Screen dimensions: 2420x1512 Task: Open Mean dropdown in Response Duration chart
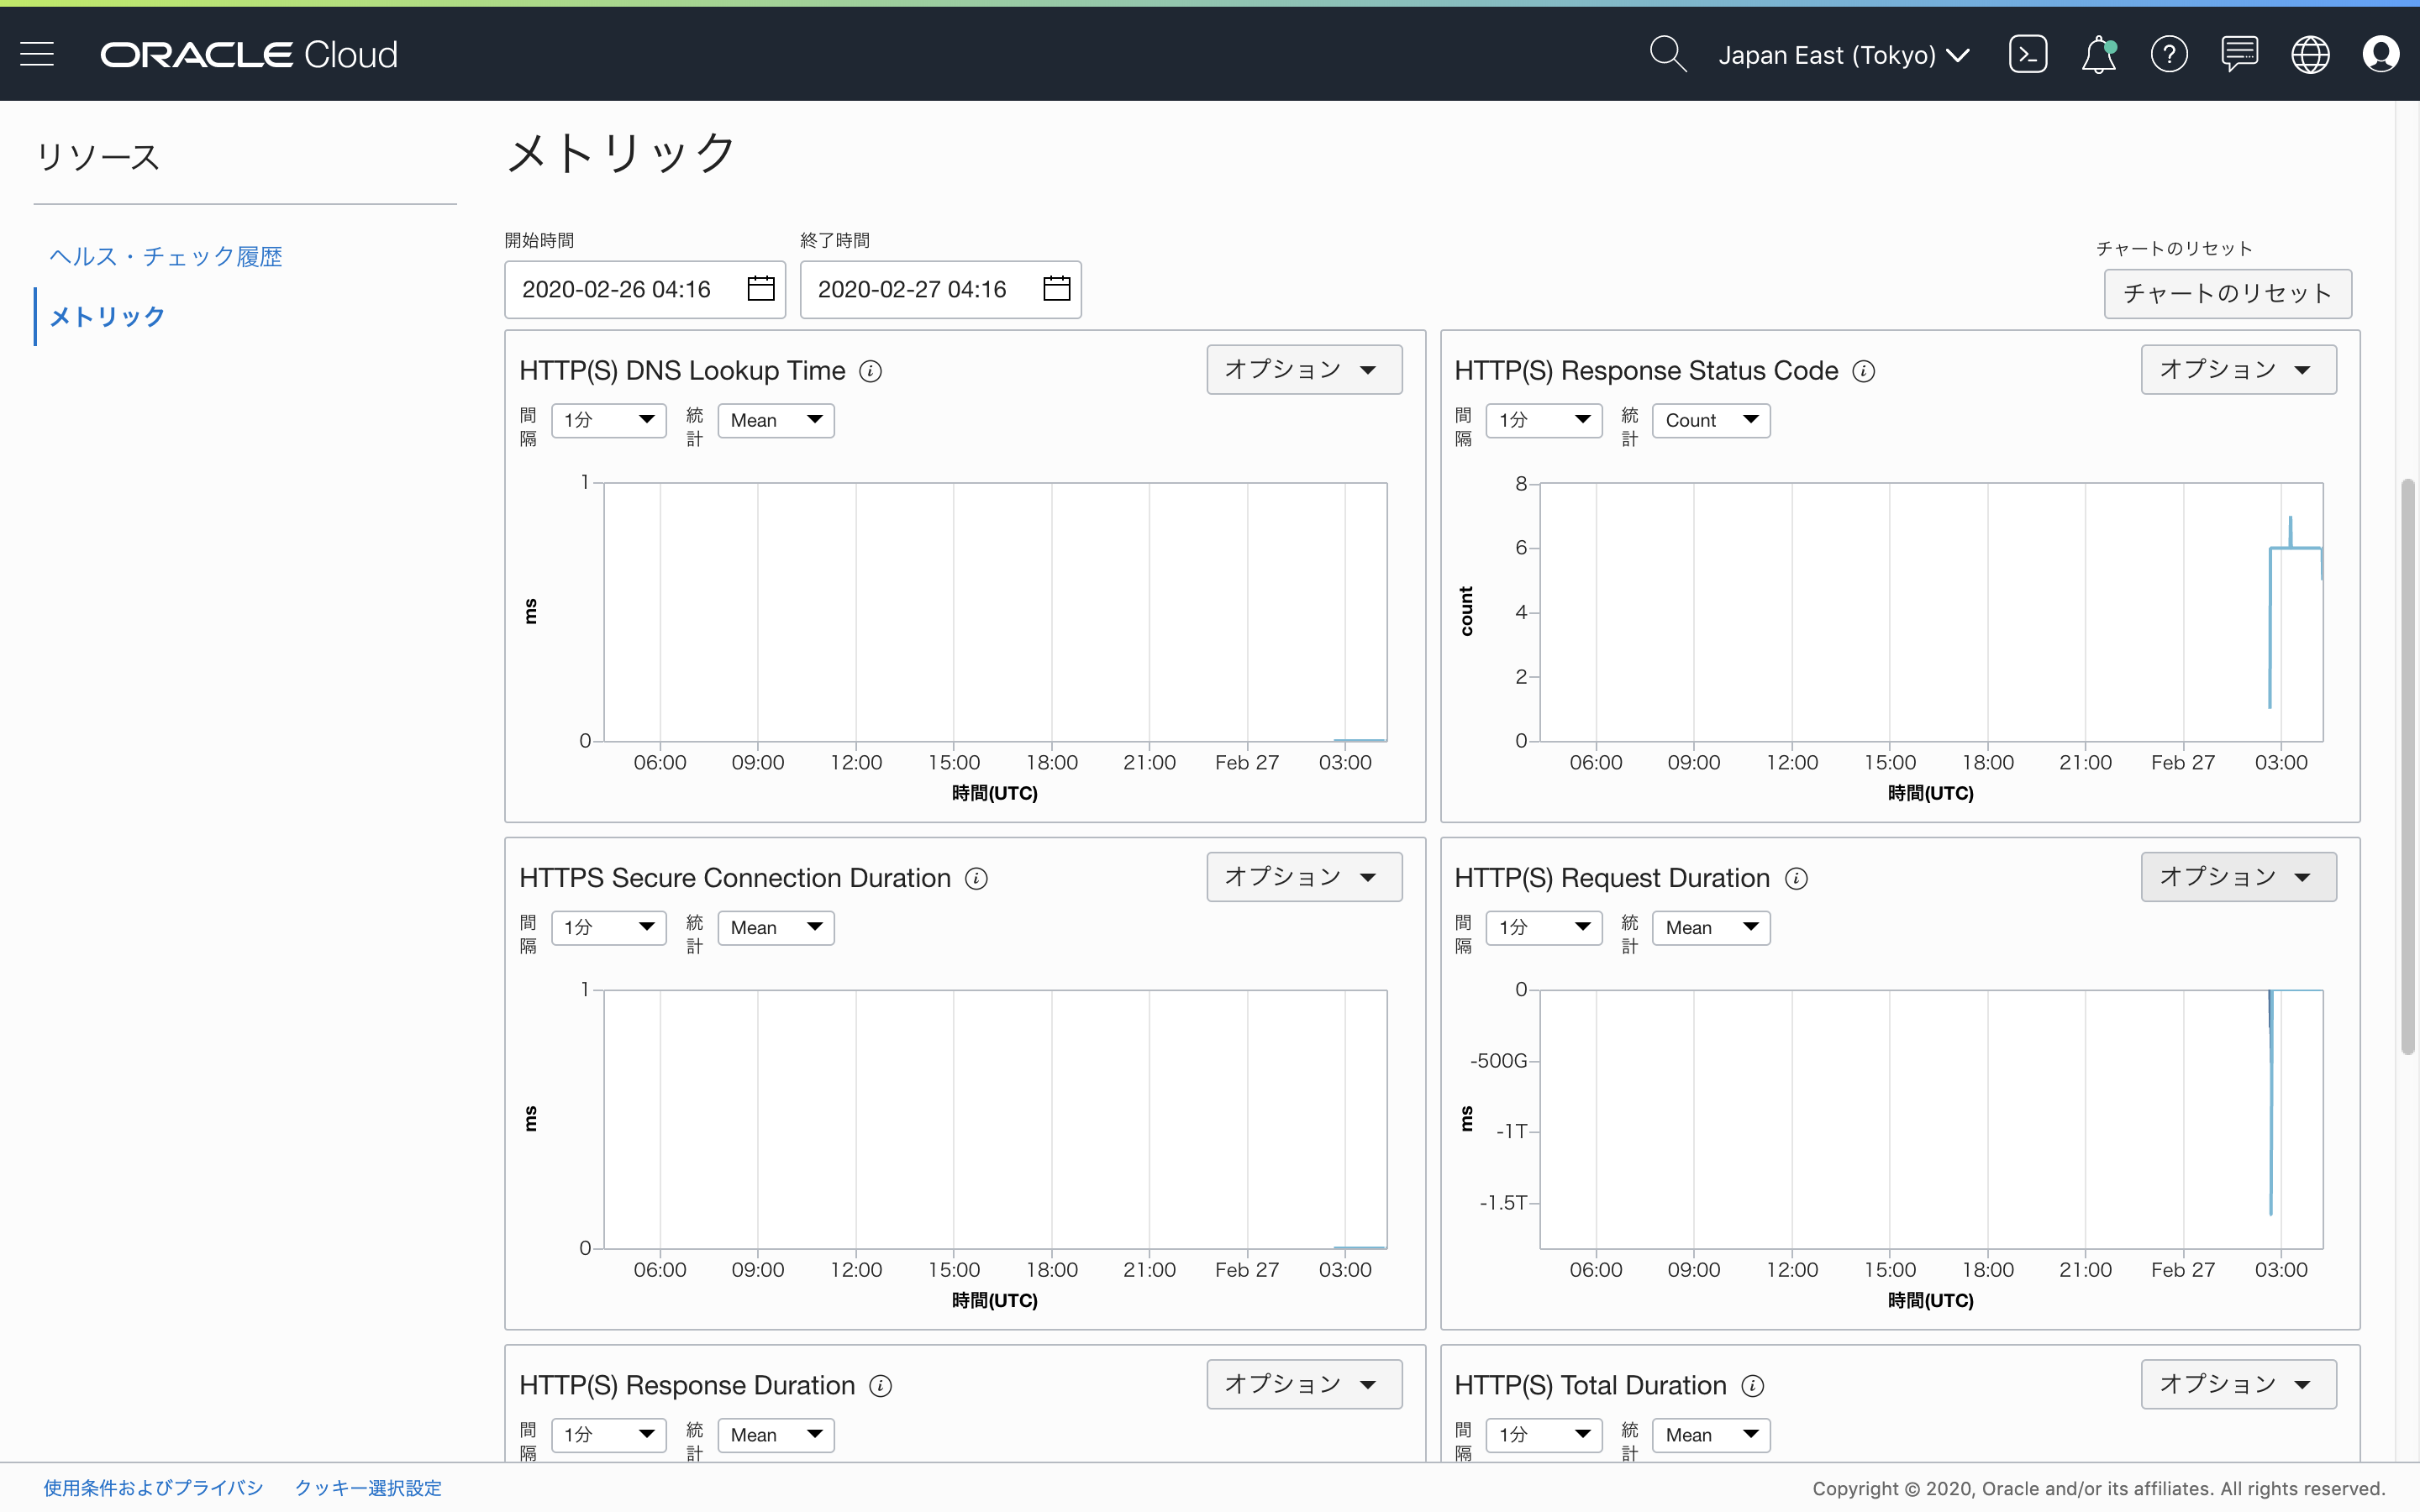click(776, 1434)
